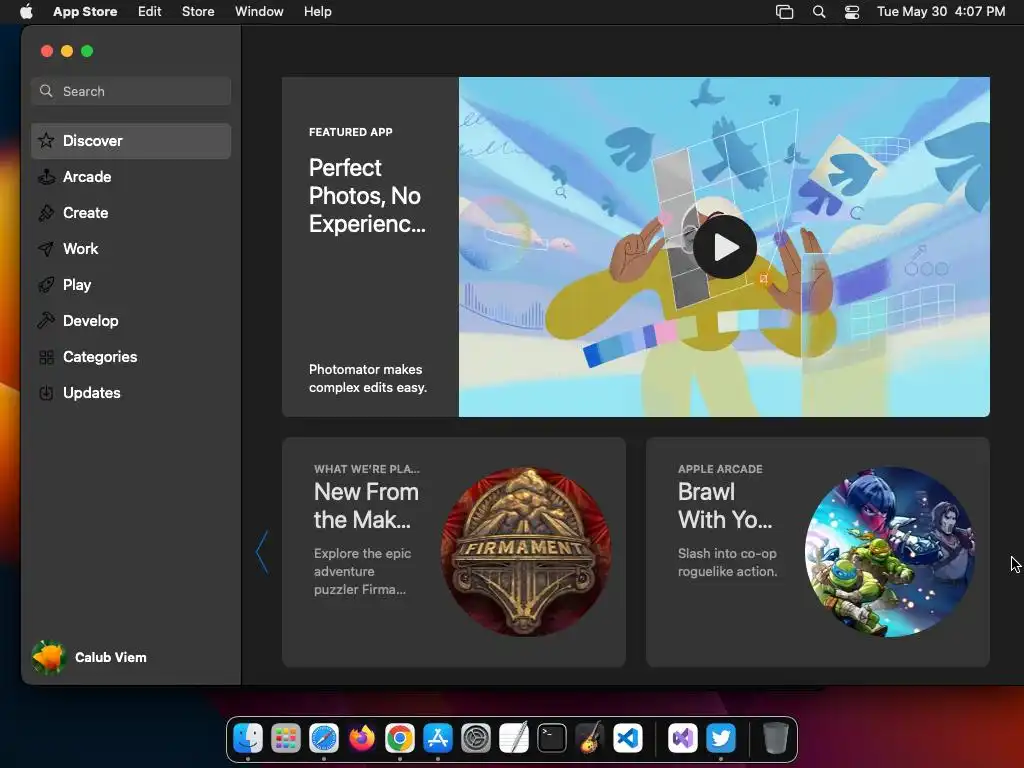The height and width of the screenshot is (768, 1024).
Task: Open Spotlight search in menu bar
Action: (x=819, y=12)
